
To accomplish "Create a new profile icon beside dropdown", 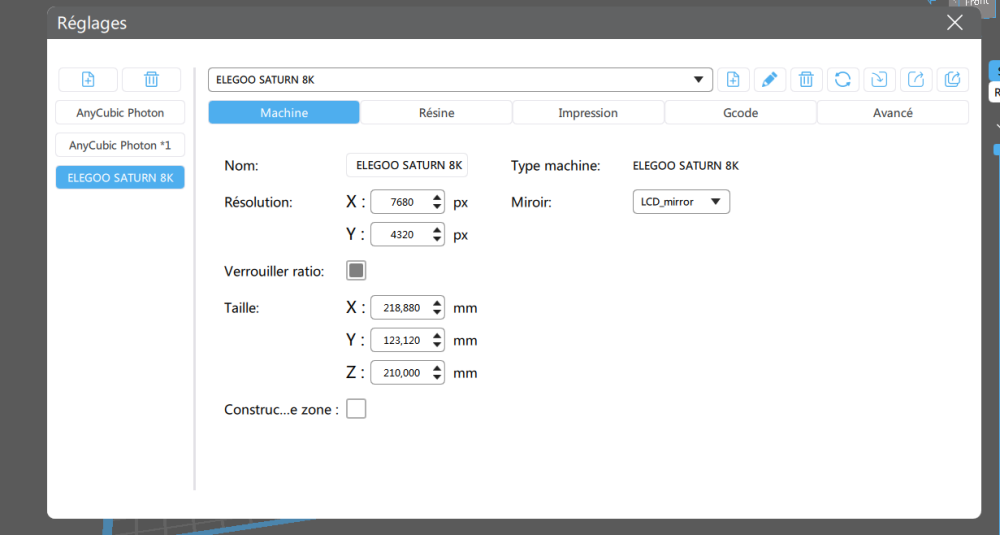I will (733, 80).
